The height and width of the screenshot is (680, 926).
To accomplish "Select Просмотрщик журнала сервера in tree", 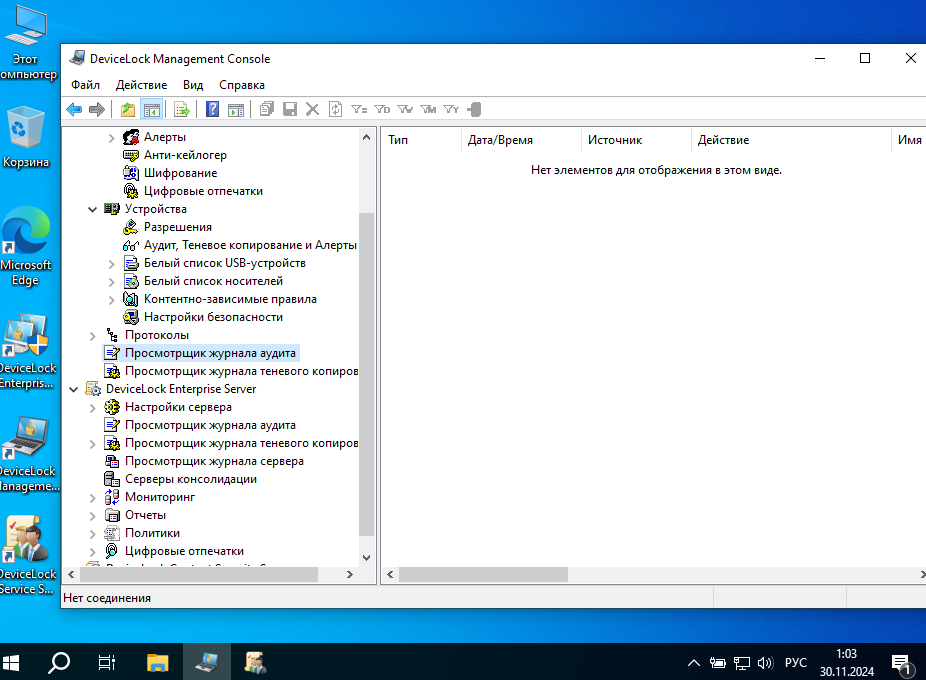I will pos(214,461).
